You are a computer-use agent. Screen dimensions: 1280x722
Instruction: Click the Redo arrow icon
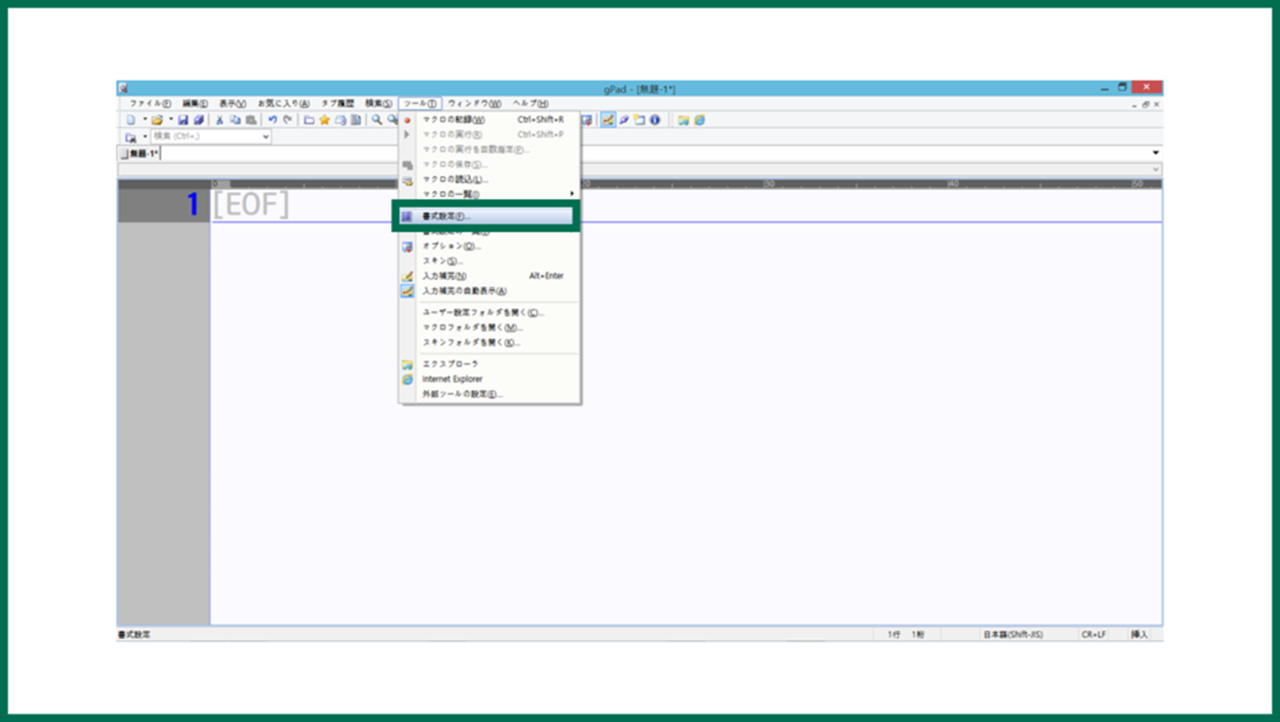pos(287,120)
